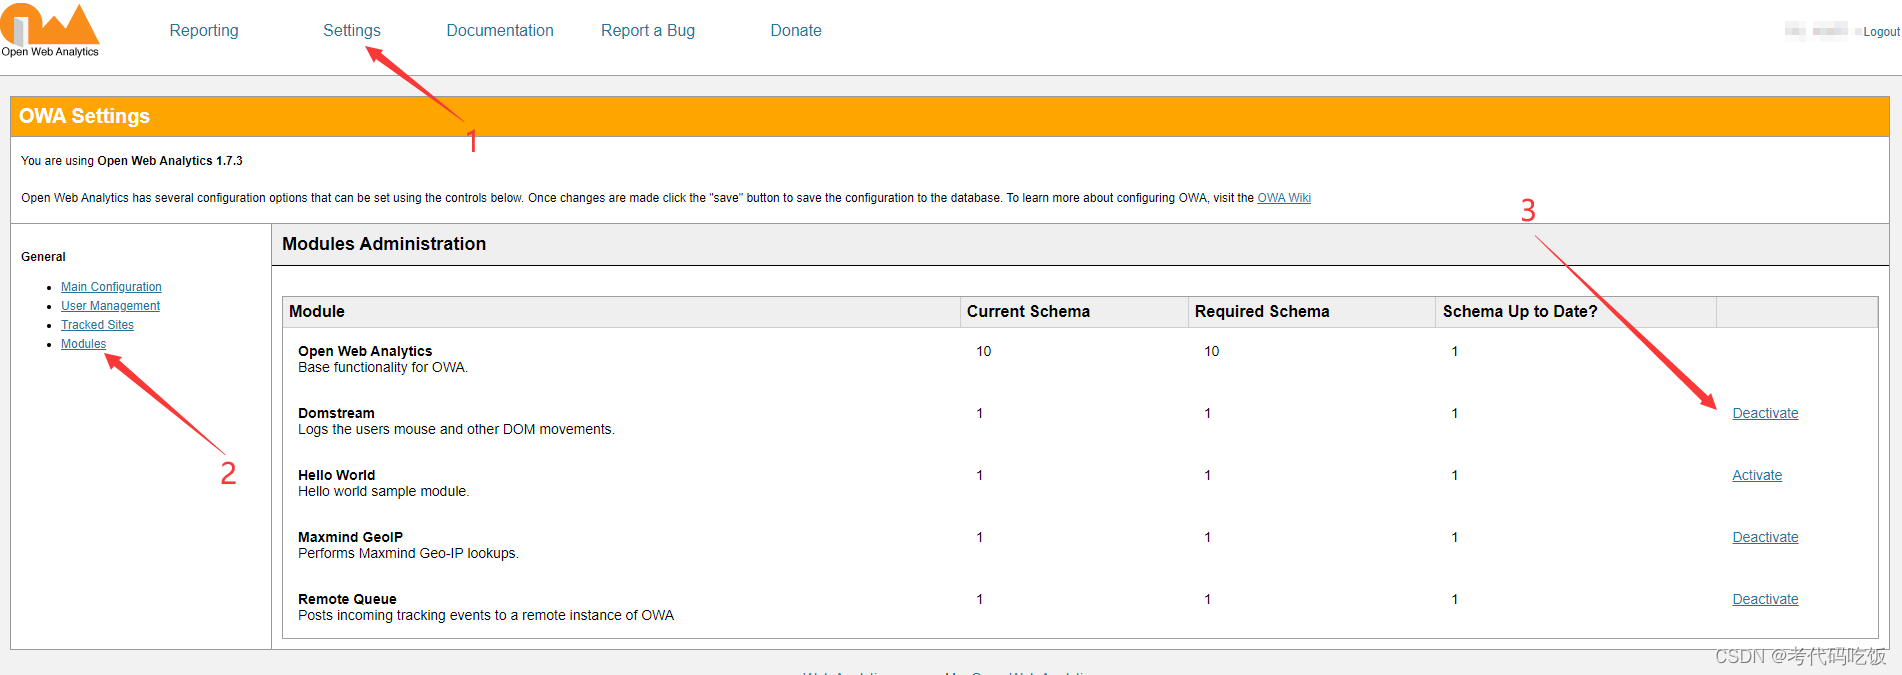Screen dimensions: 1902x675
Task: Select the 'Base functionality for OWA.' description
Action: click(x=383, y=368)
